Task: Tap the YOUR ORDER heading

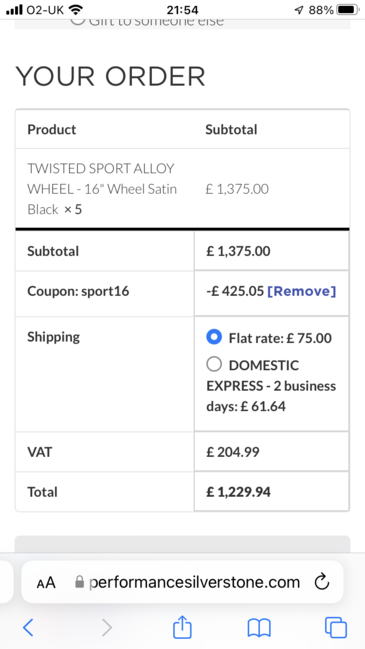Action: tap(110, 77)
